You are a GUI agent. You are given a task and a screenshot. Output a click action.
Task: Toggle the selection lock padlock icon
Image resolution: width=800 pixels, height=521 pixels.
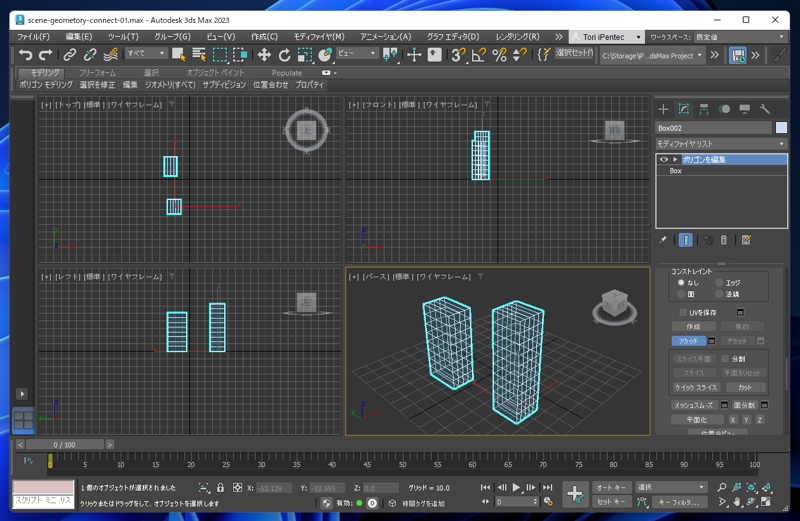[220, 487]
